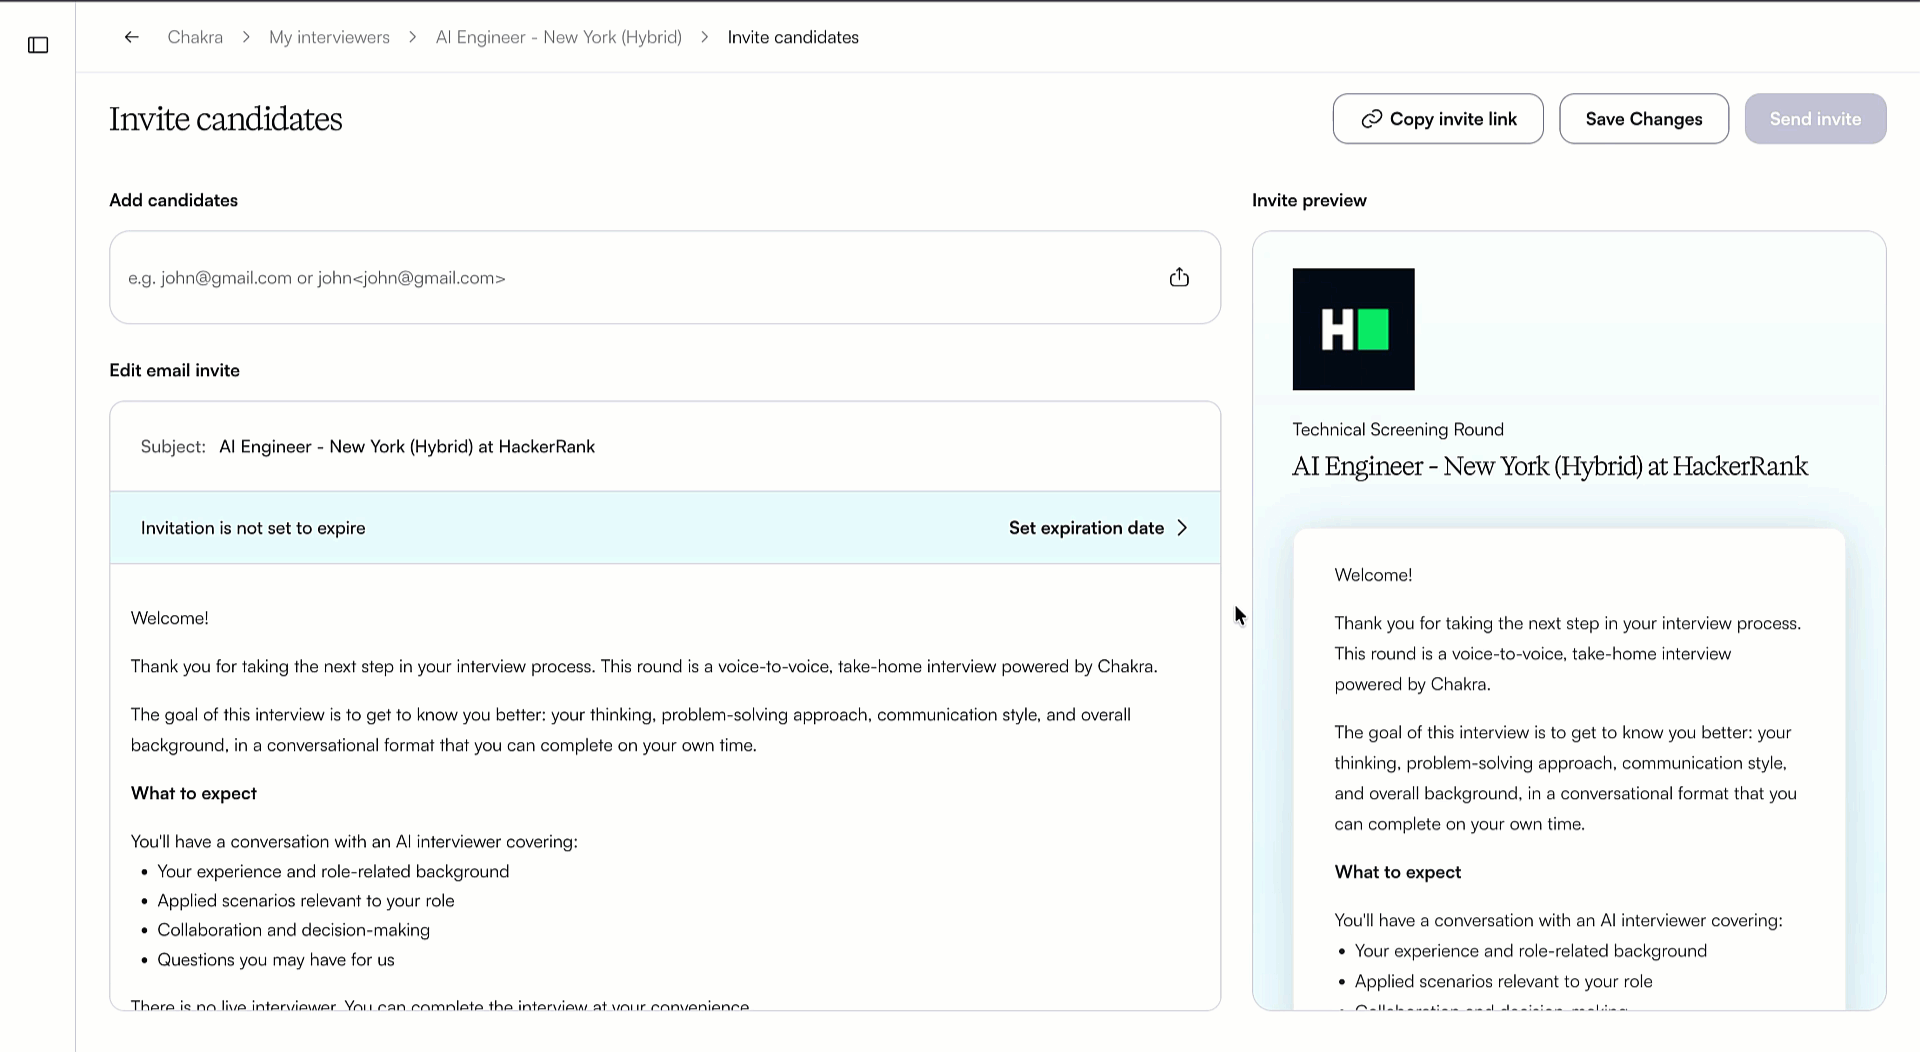This screenshot has height=1052, width=1920.
Task: Open Set expiration date
Action: pyautogui.click(x=1098, y=528)
